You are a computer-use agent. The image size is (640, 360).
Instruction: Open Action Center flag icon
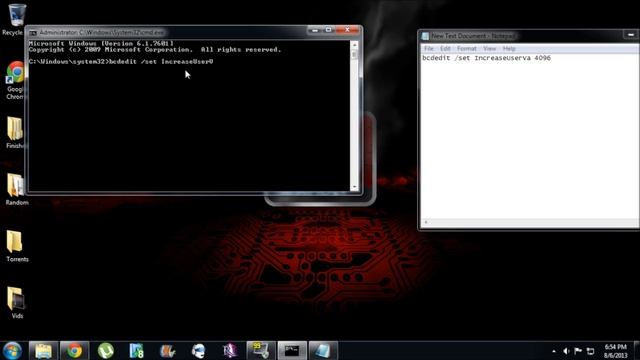pos(578,351)
